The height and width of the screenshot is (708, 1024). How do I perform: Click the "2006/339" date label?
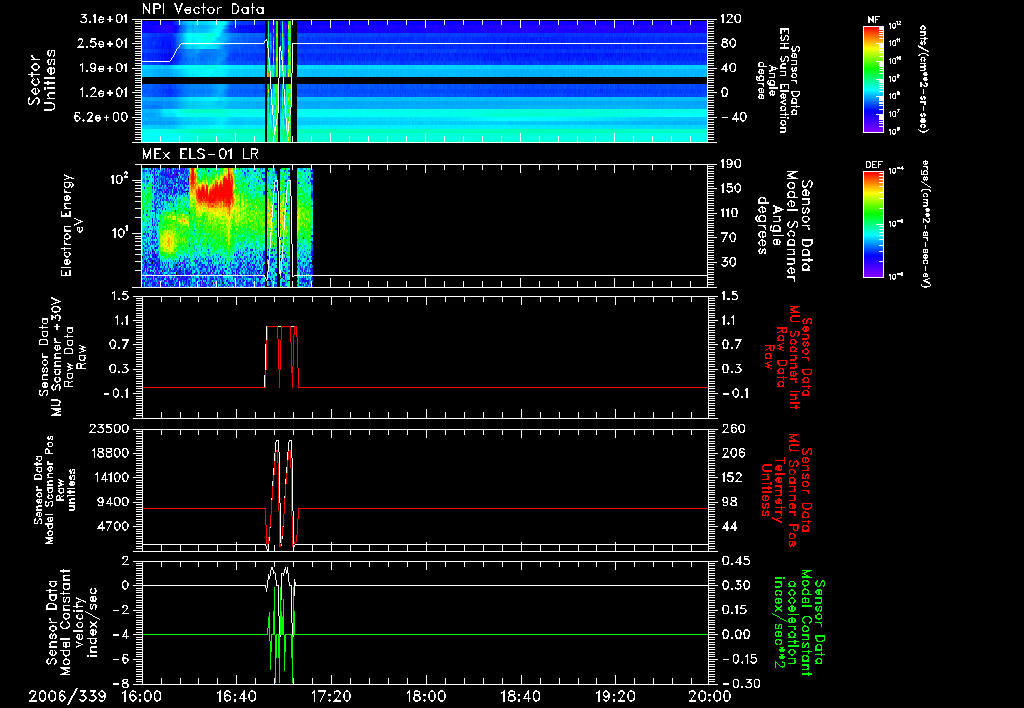click(67, 696)
